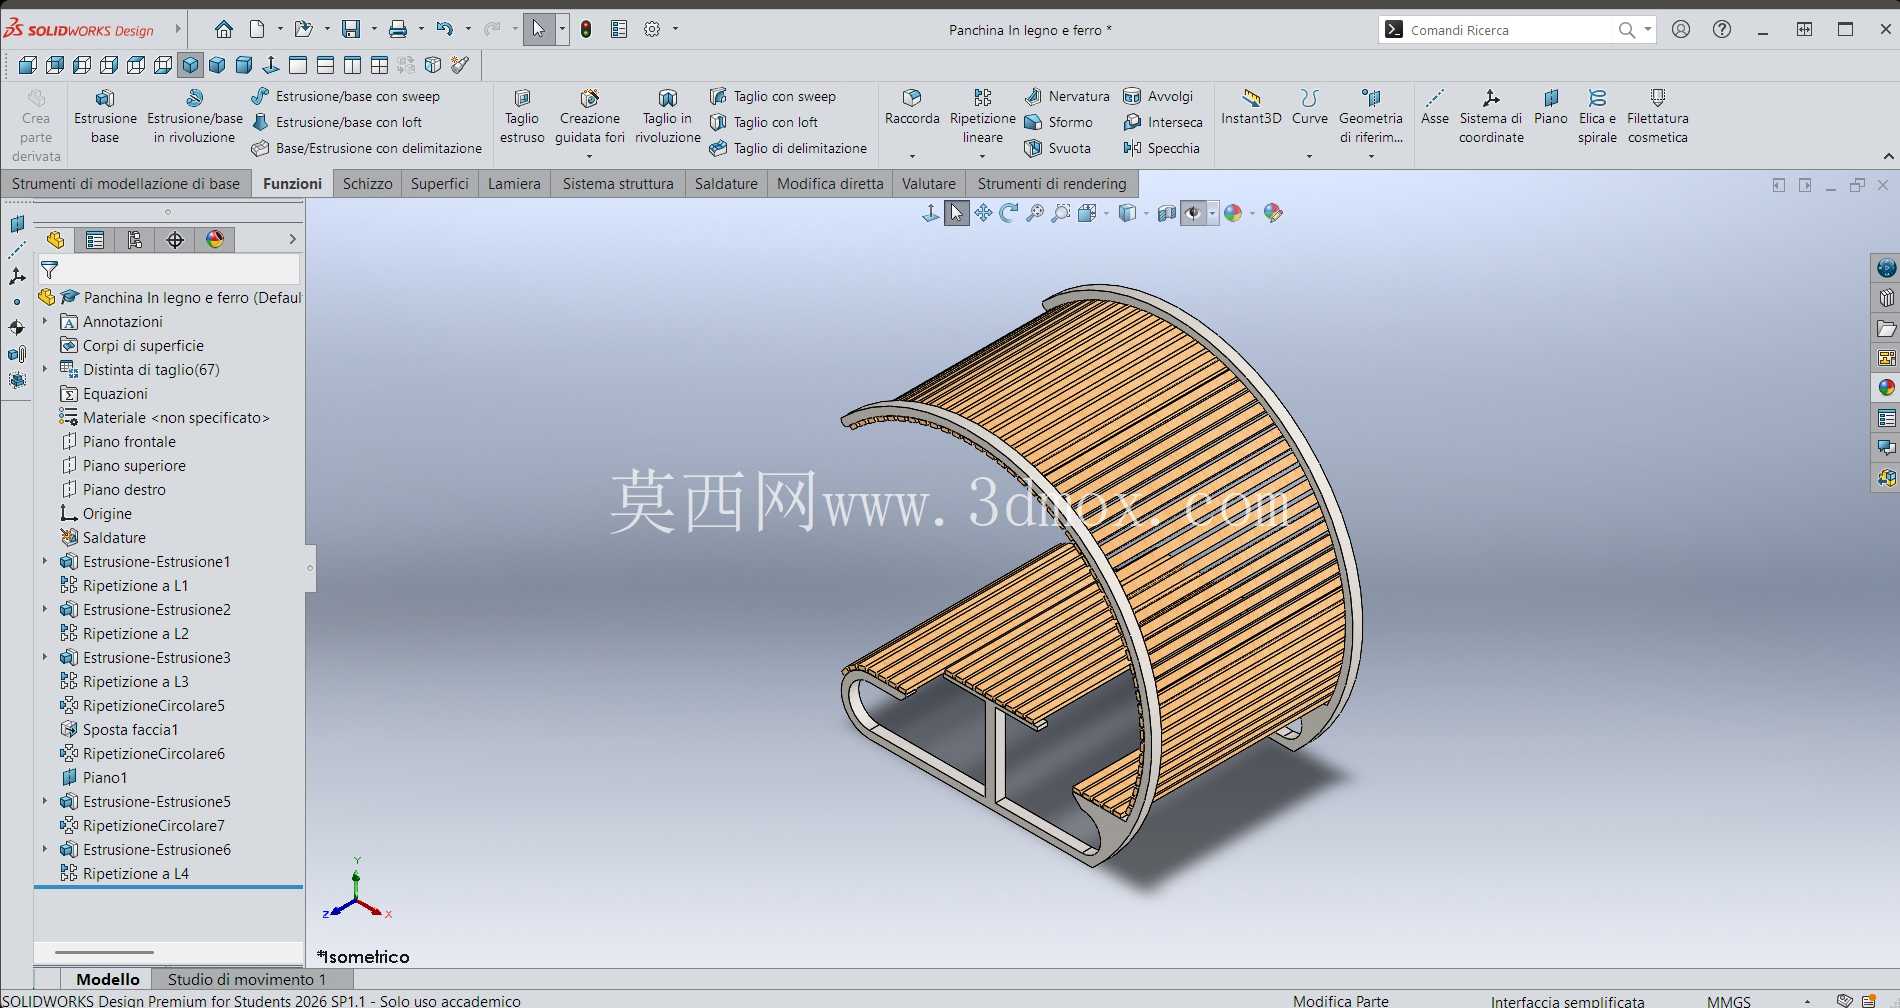Create a new document with the New icon
Screen dimensions: 1900x1008
(x=257, y=29)
